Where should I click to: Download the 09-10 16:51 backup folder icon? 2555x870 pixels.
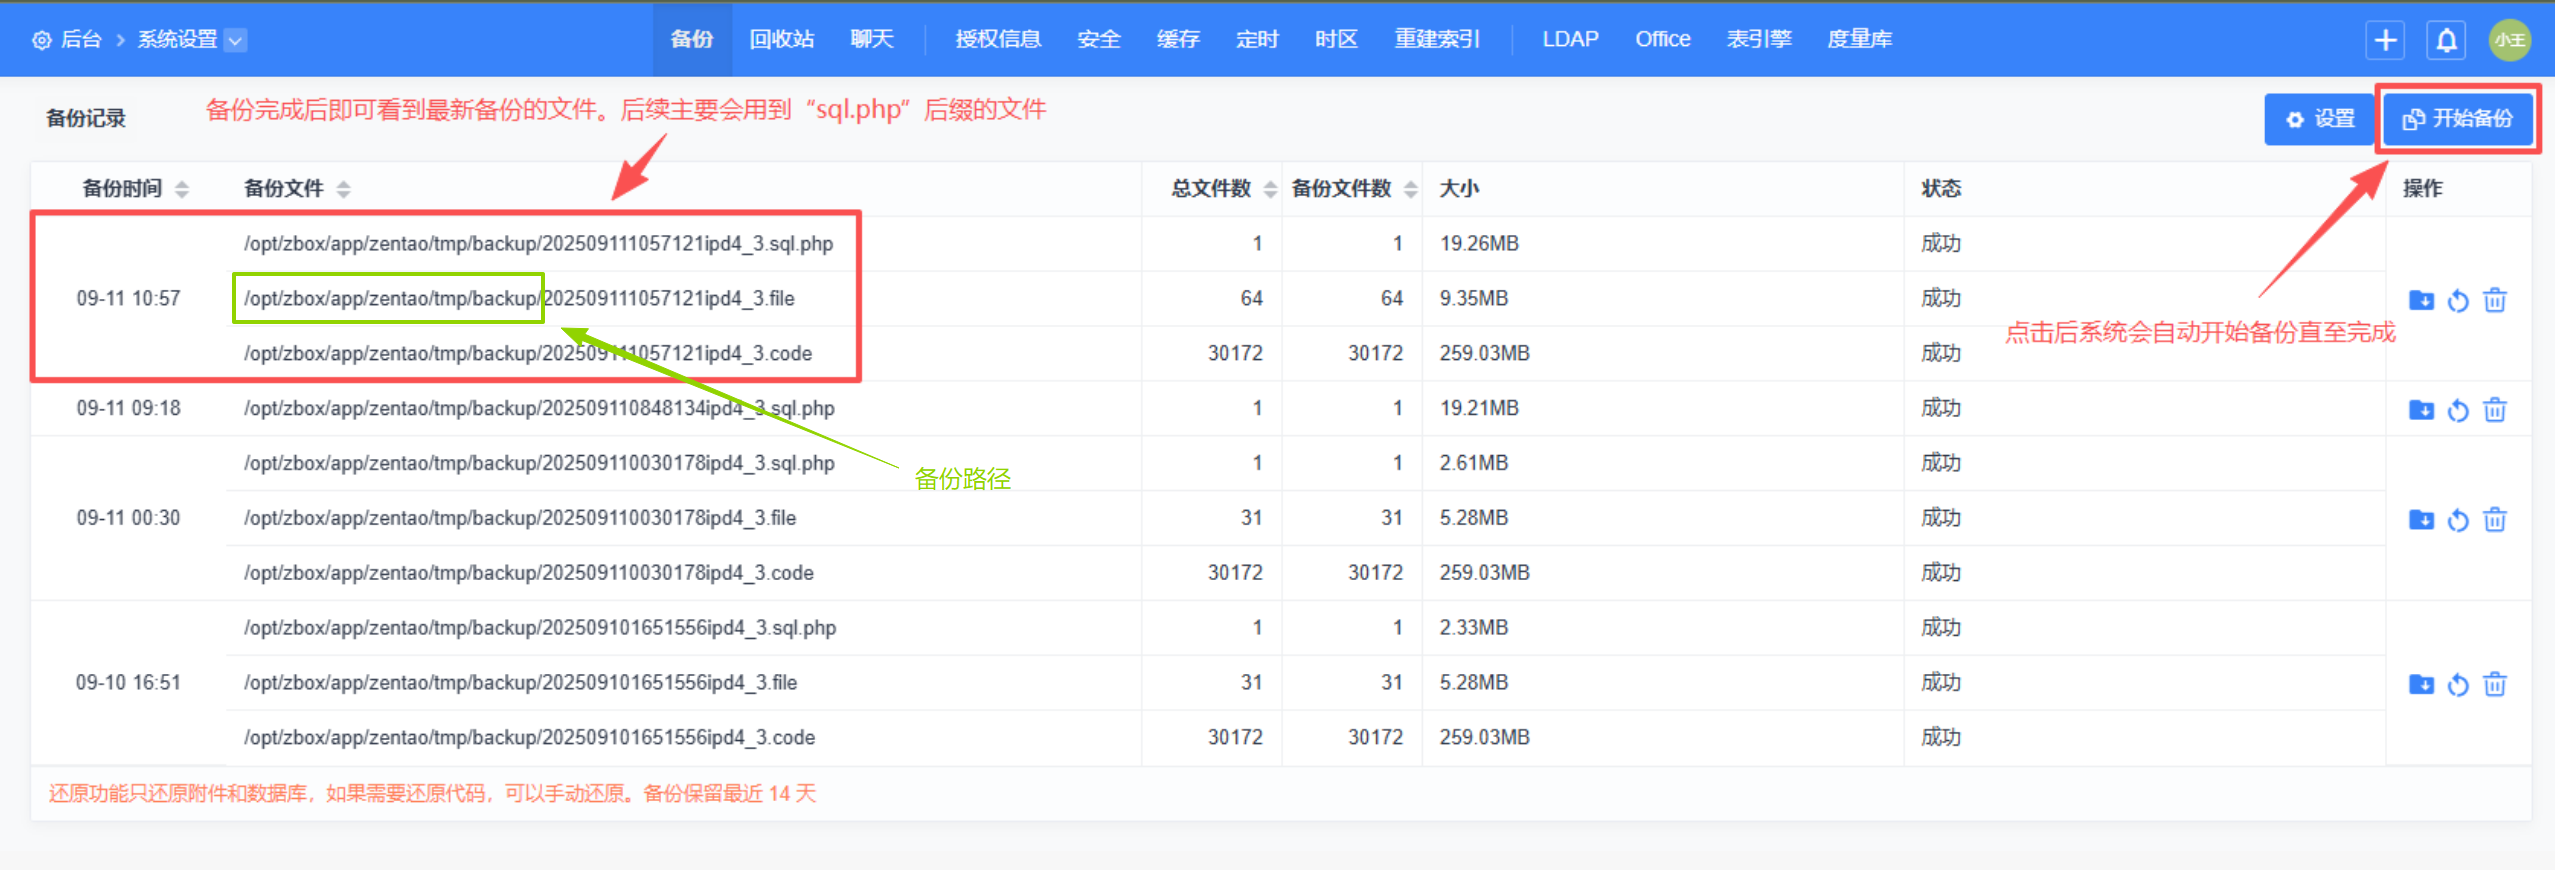(x=2421, y=685)
